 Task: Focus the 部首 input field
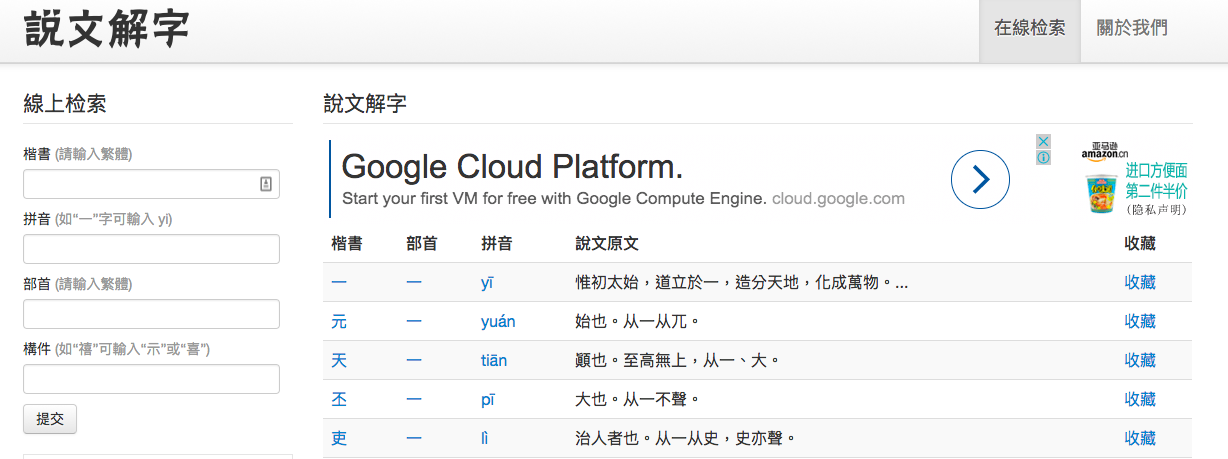151,314
